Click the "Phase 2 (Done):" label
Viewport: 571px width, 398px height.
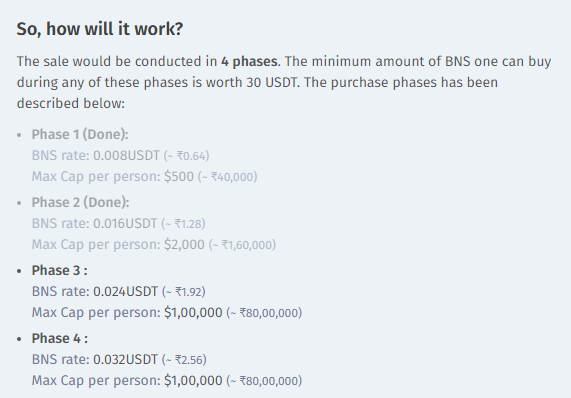point(80,202)
